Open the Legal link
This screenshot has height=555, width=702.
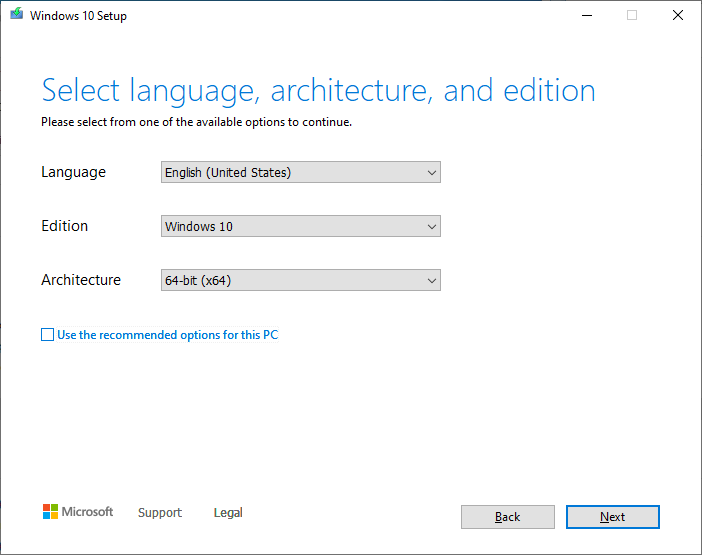228,513
